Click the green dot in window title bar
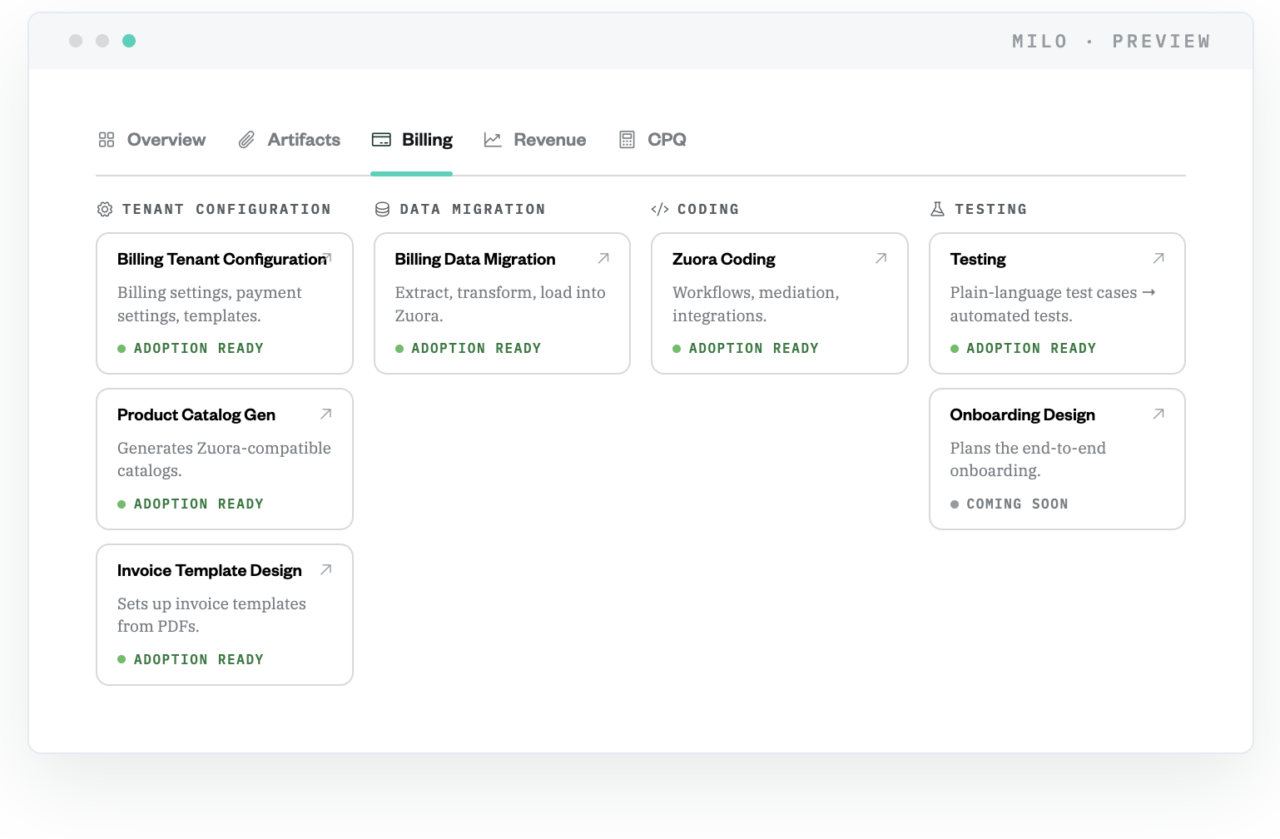This screenshot has height=839, width=1280. point(129,41)
